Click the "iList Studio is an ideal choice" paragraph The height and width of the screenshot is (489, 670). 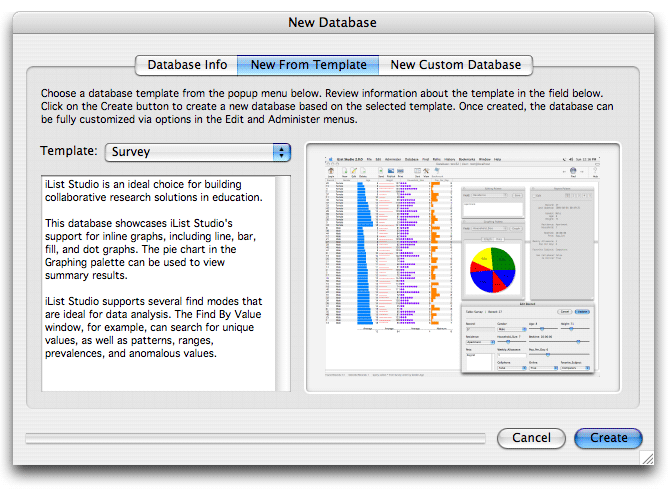point(154,191)
